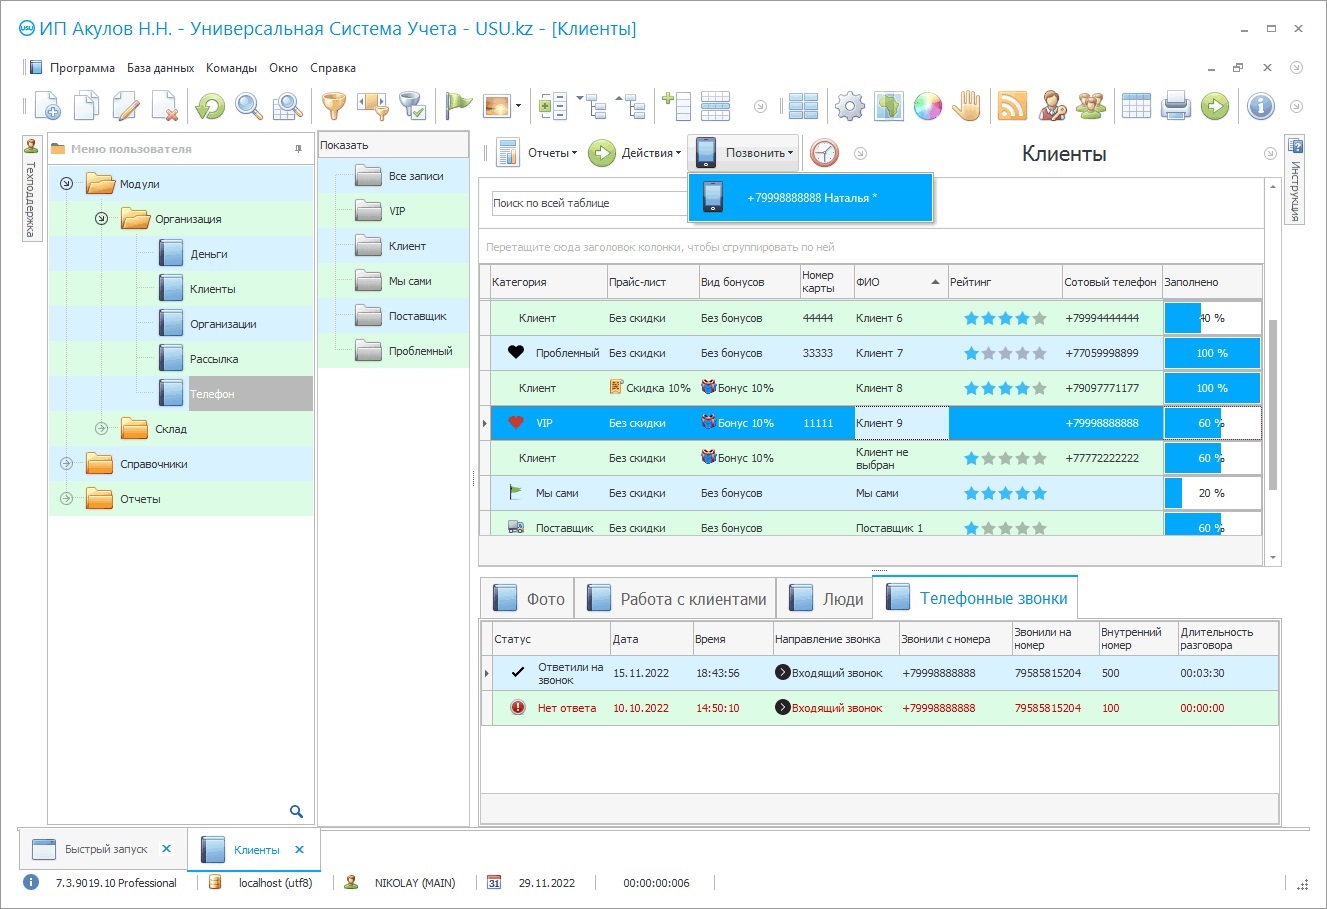Click the magnifier search icon in toolbar

pyautogui.click(x=249, y=106)
